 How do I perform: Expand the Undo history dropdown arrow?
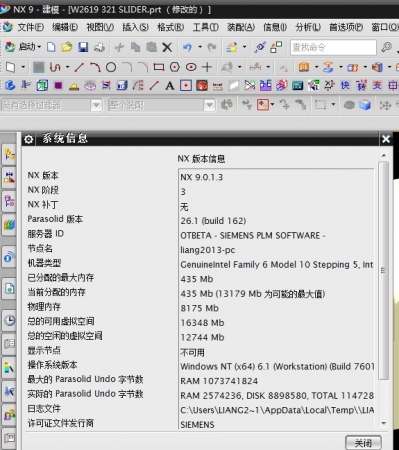[x=200, y=47]
